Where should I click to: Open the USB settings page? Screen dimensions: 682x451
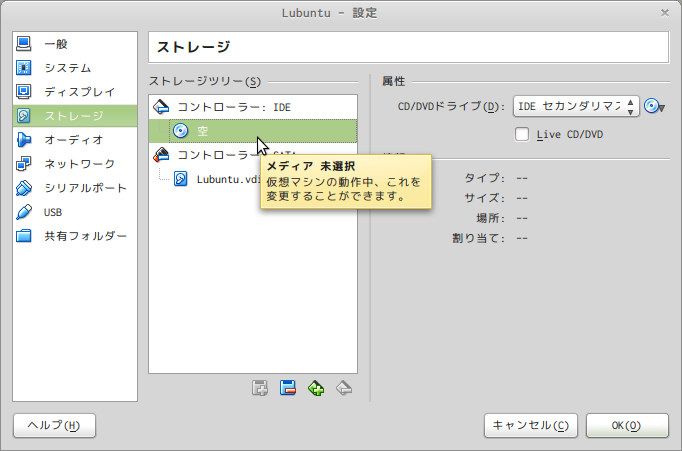[75, 212]
